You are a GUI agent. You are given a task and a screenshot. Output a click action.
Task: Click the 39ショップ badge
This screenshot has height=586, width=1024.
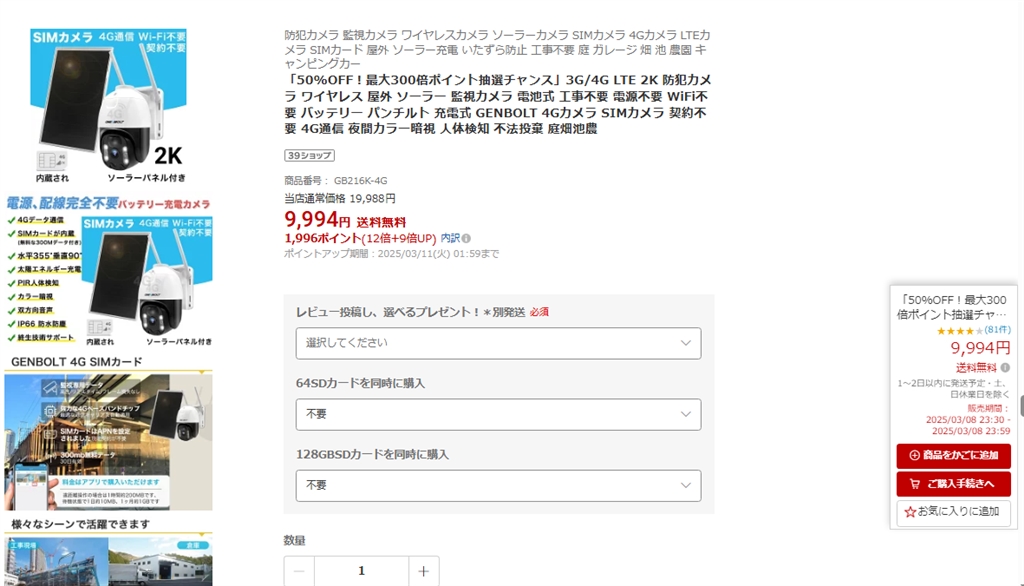point(309,155)
